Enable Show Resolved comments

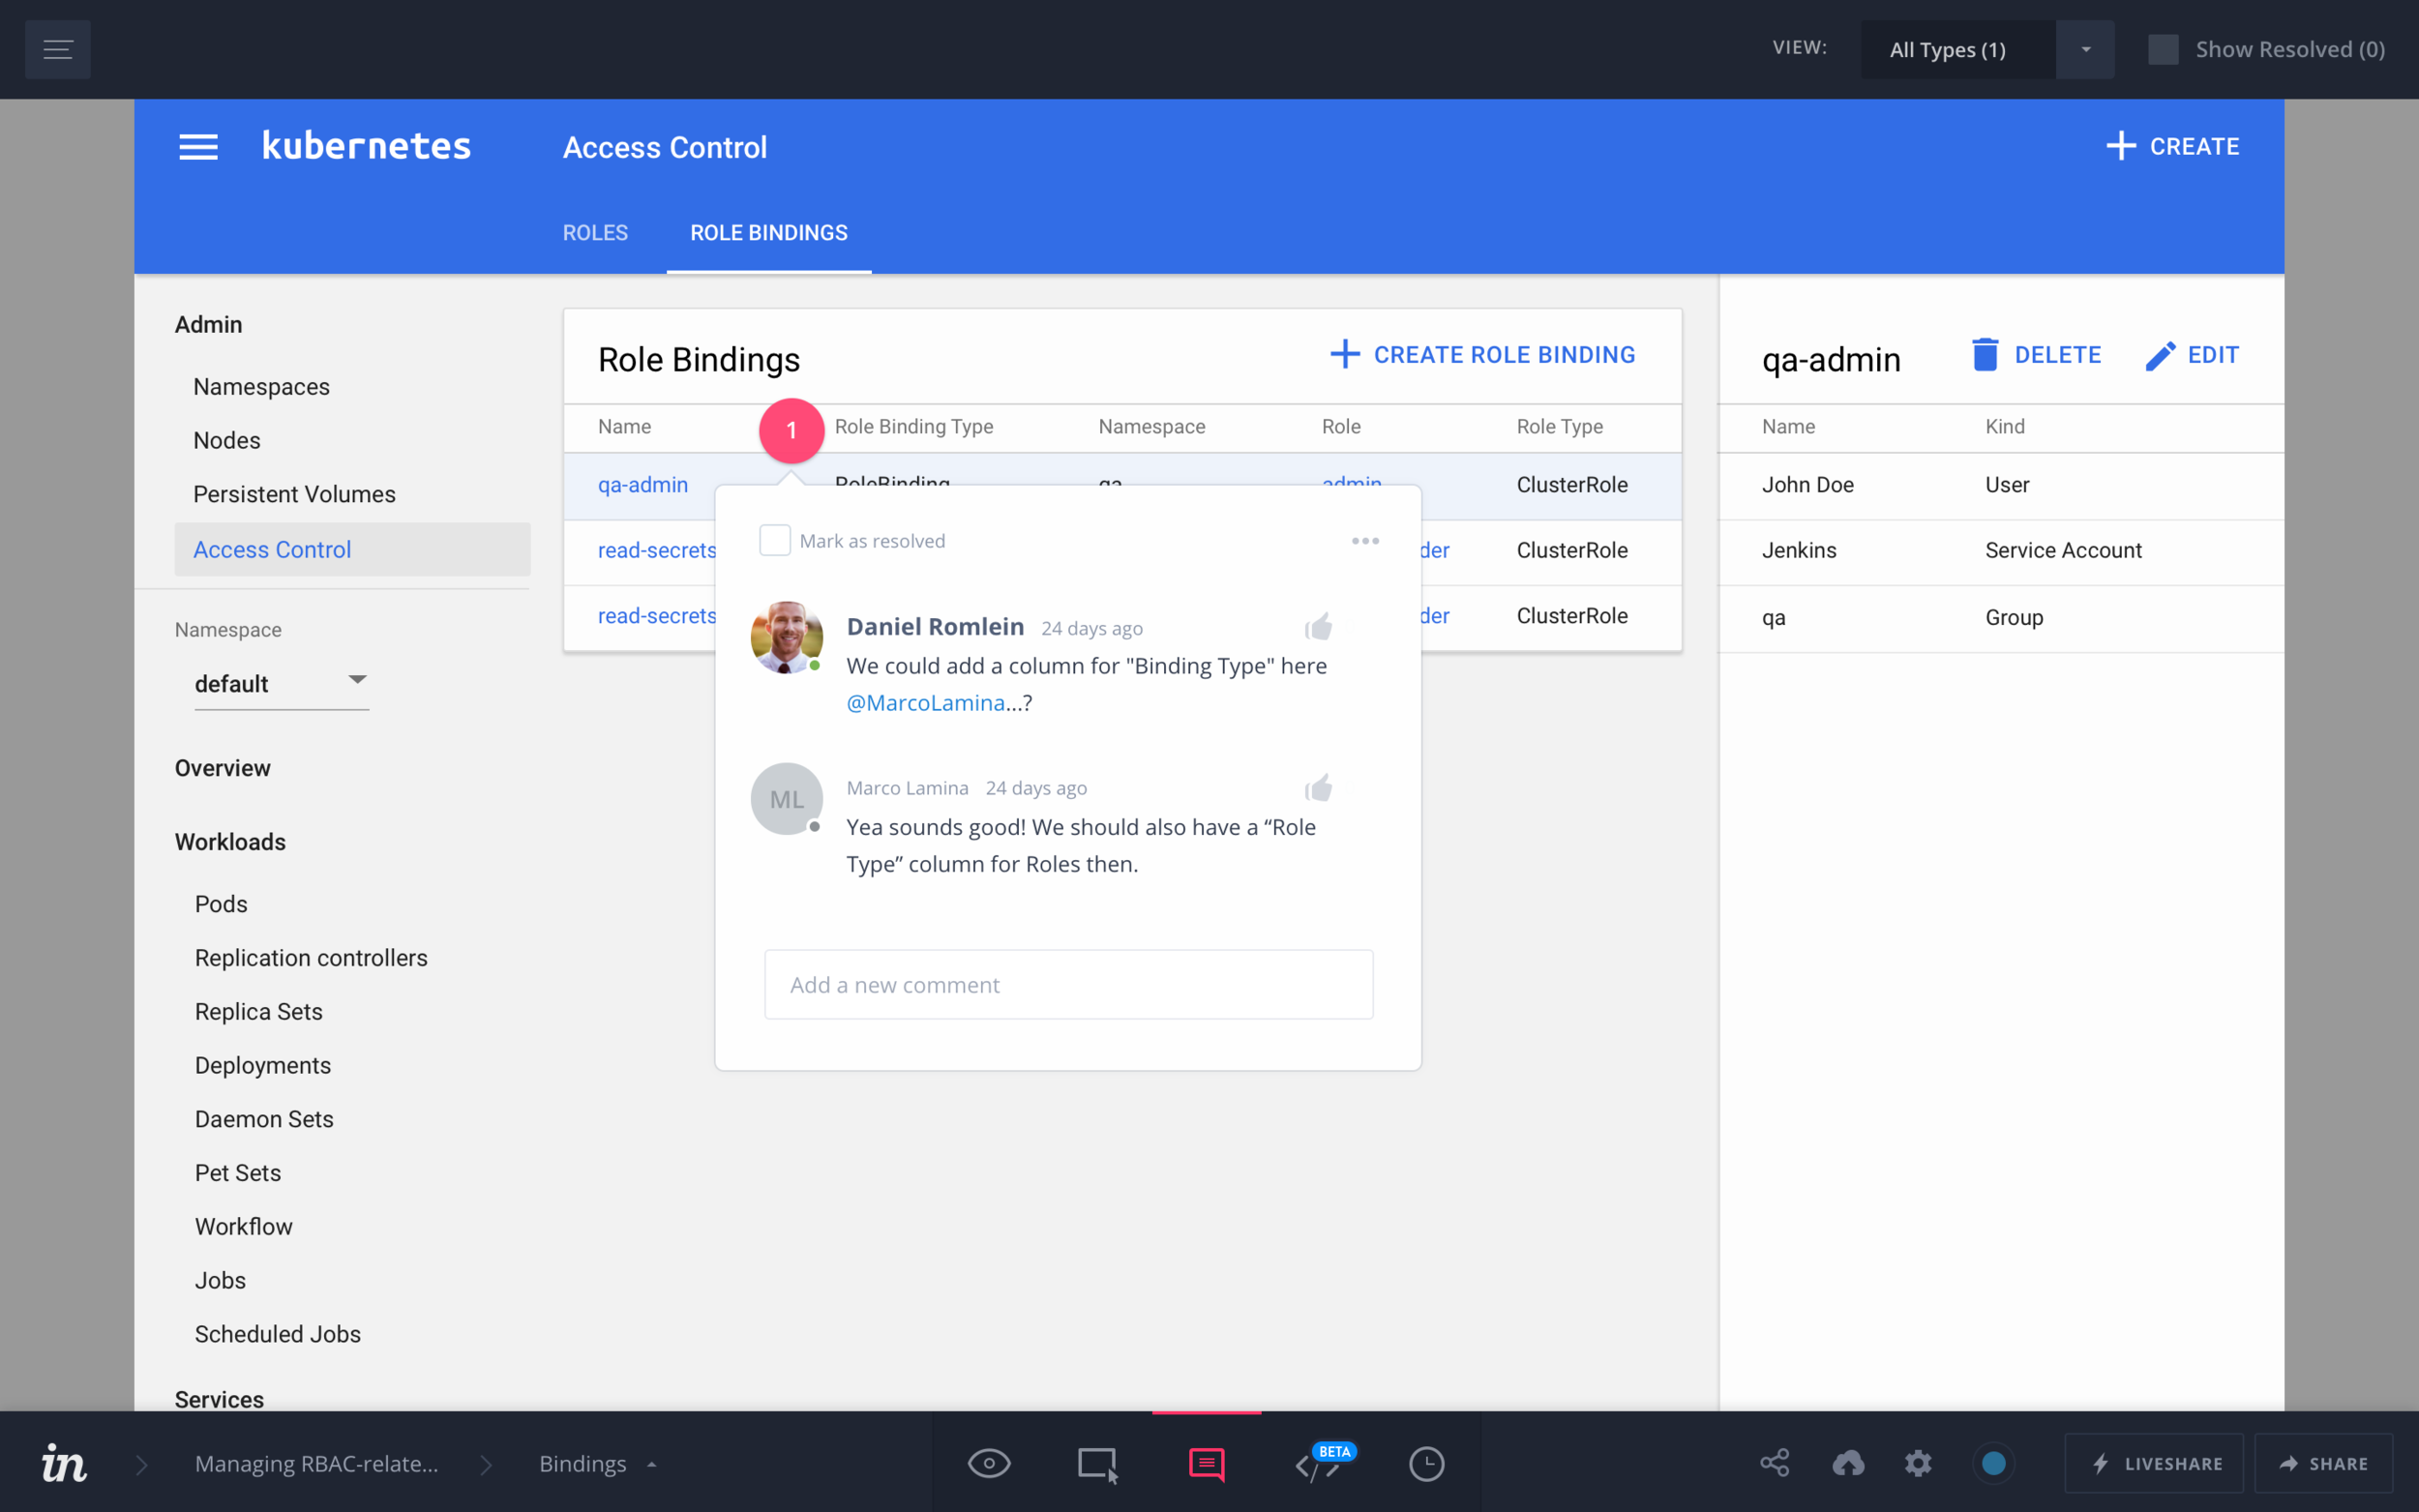point(2164,47)
